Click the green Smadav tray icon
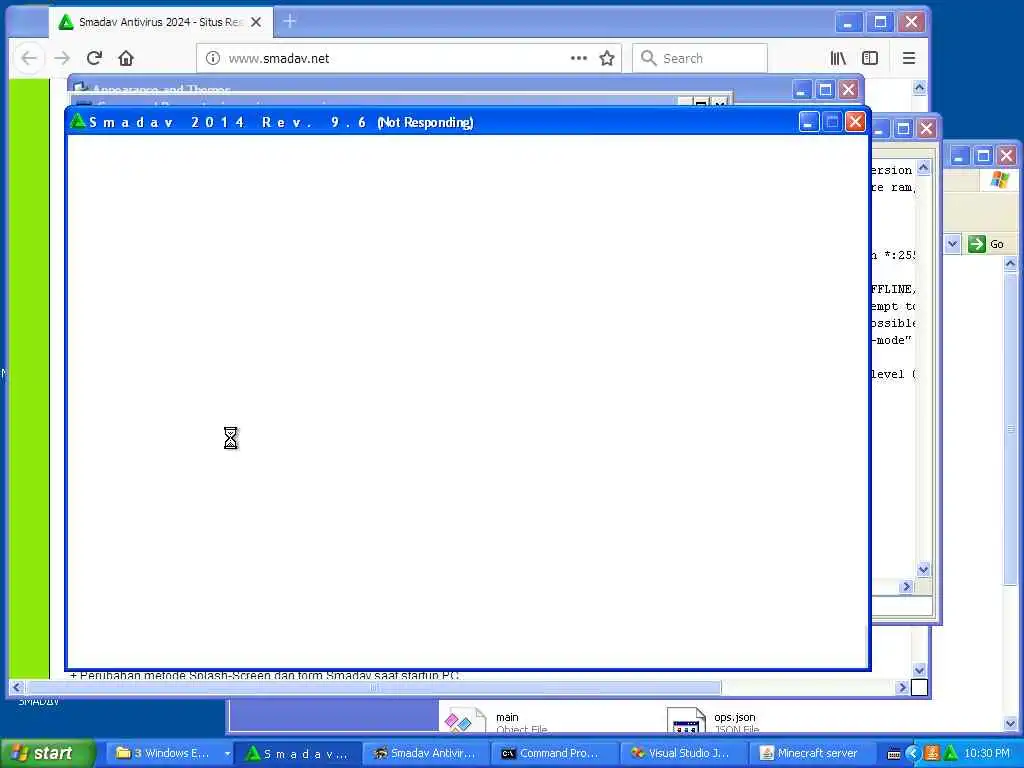 click(950, 754)
